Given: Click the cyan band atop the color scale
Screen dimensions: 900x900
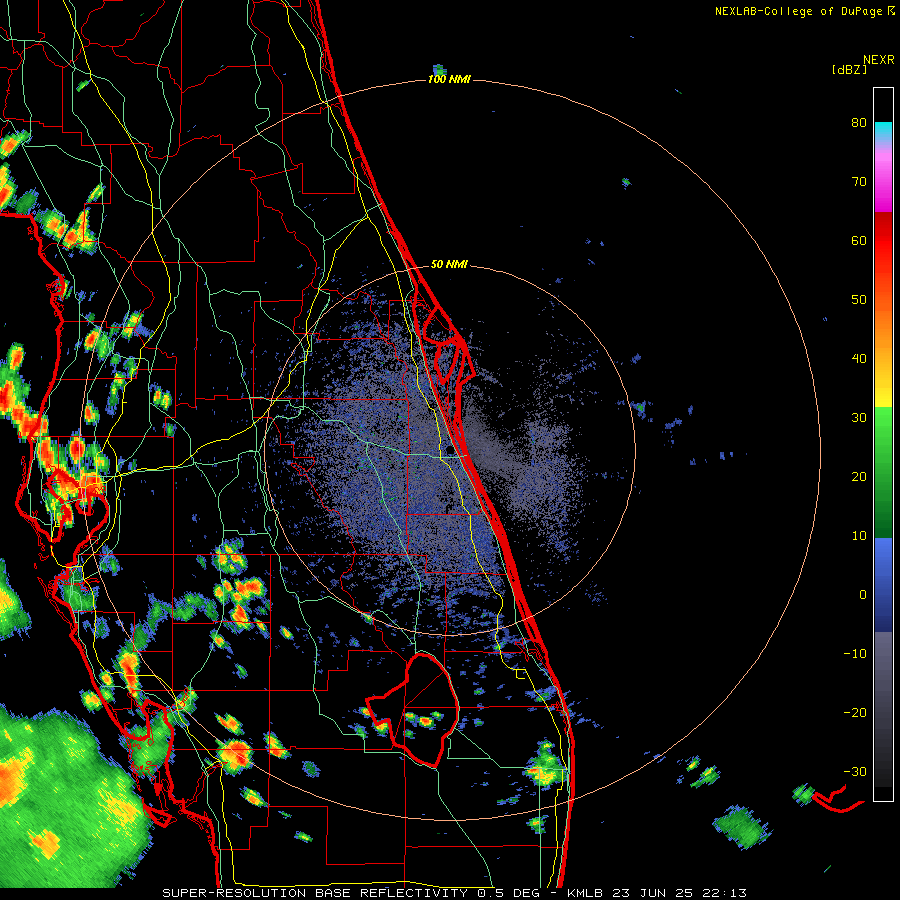Looking at the screenshot, I should (x=883, y=132).
